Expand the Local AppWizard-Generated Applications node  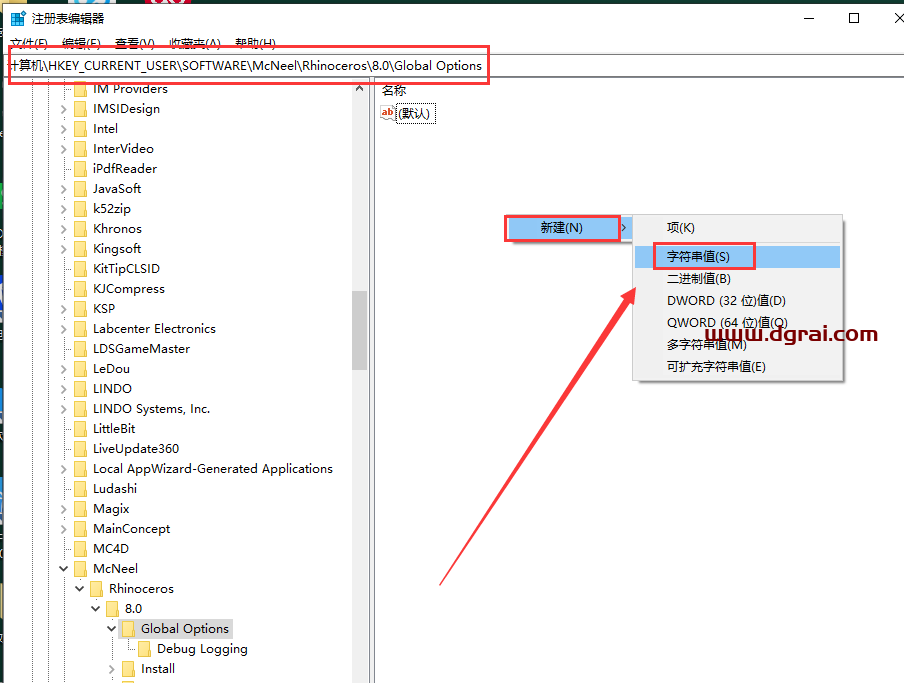[64, 469]
